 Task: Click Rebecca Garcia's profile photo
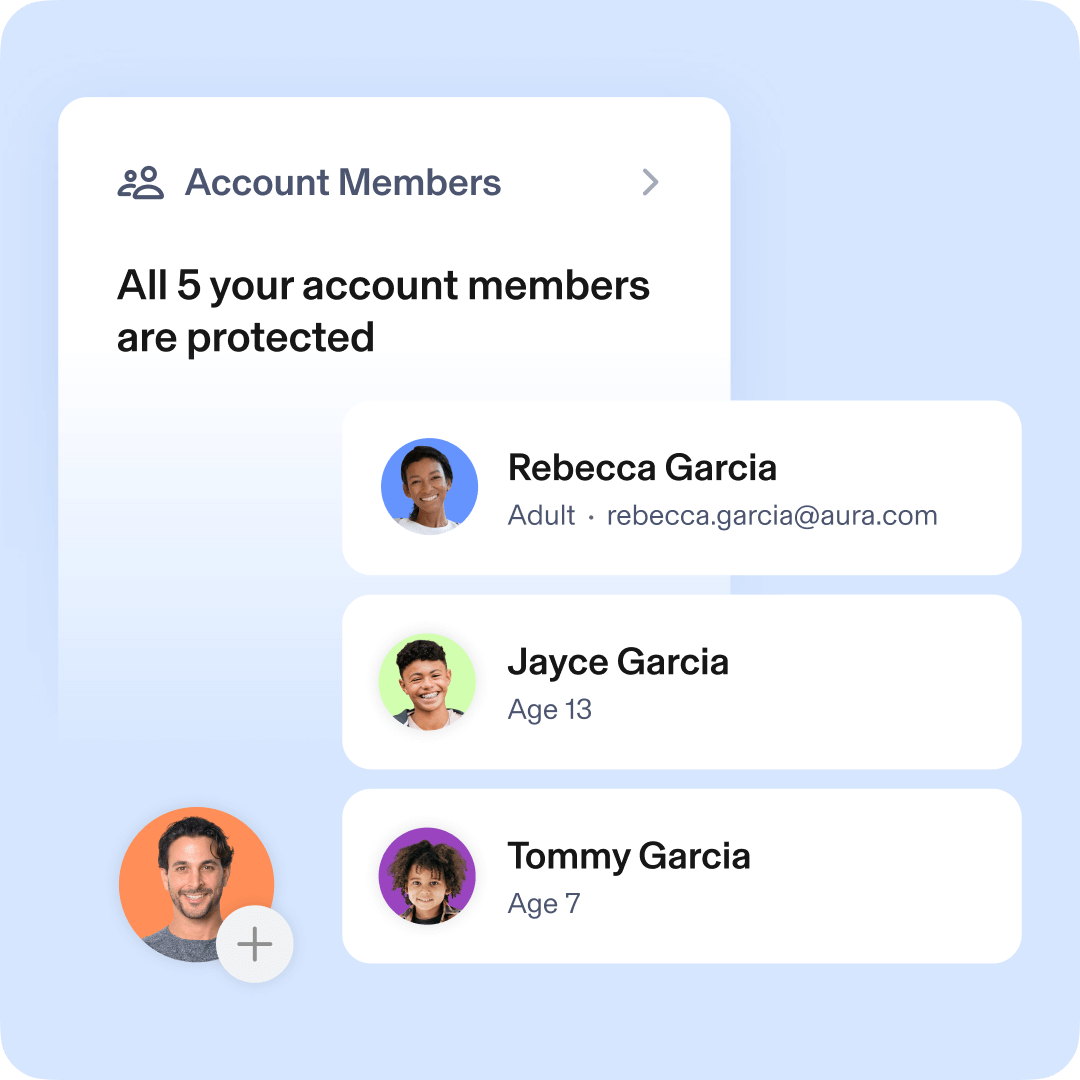tap(429, 486)
